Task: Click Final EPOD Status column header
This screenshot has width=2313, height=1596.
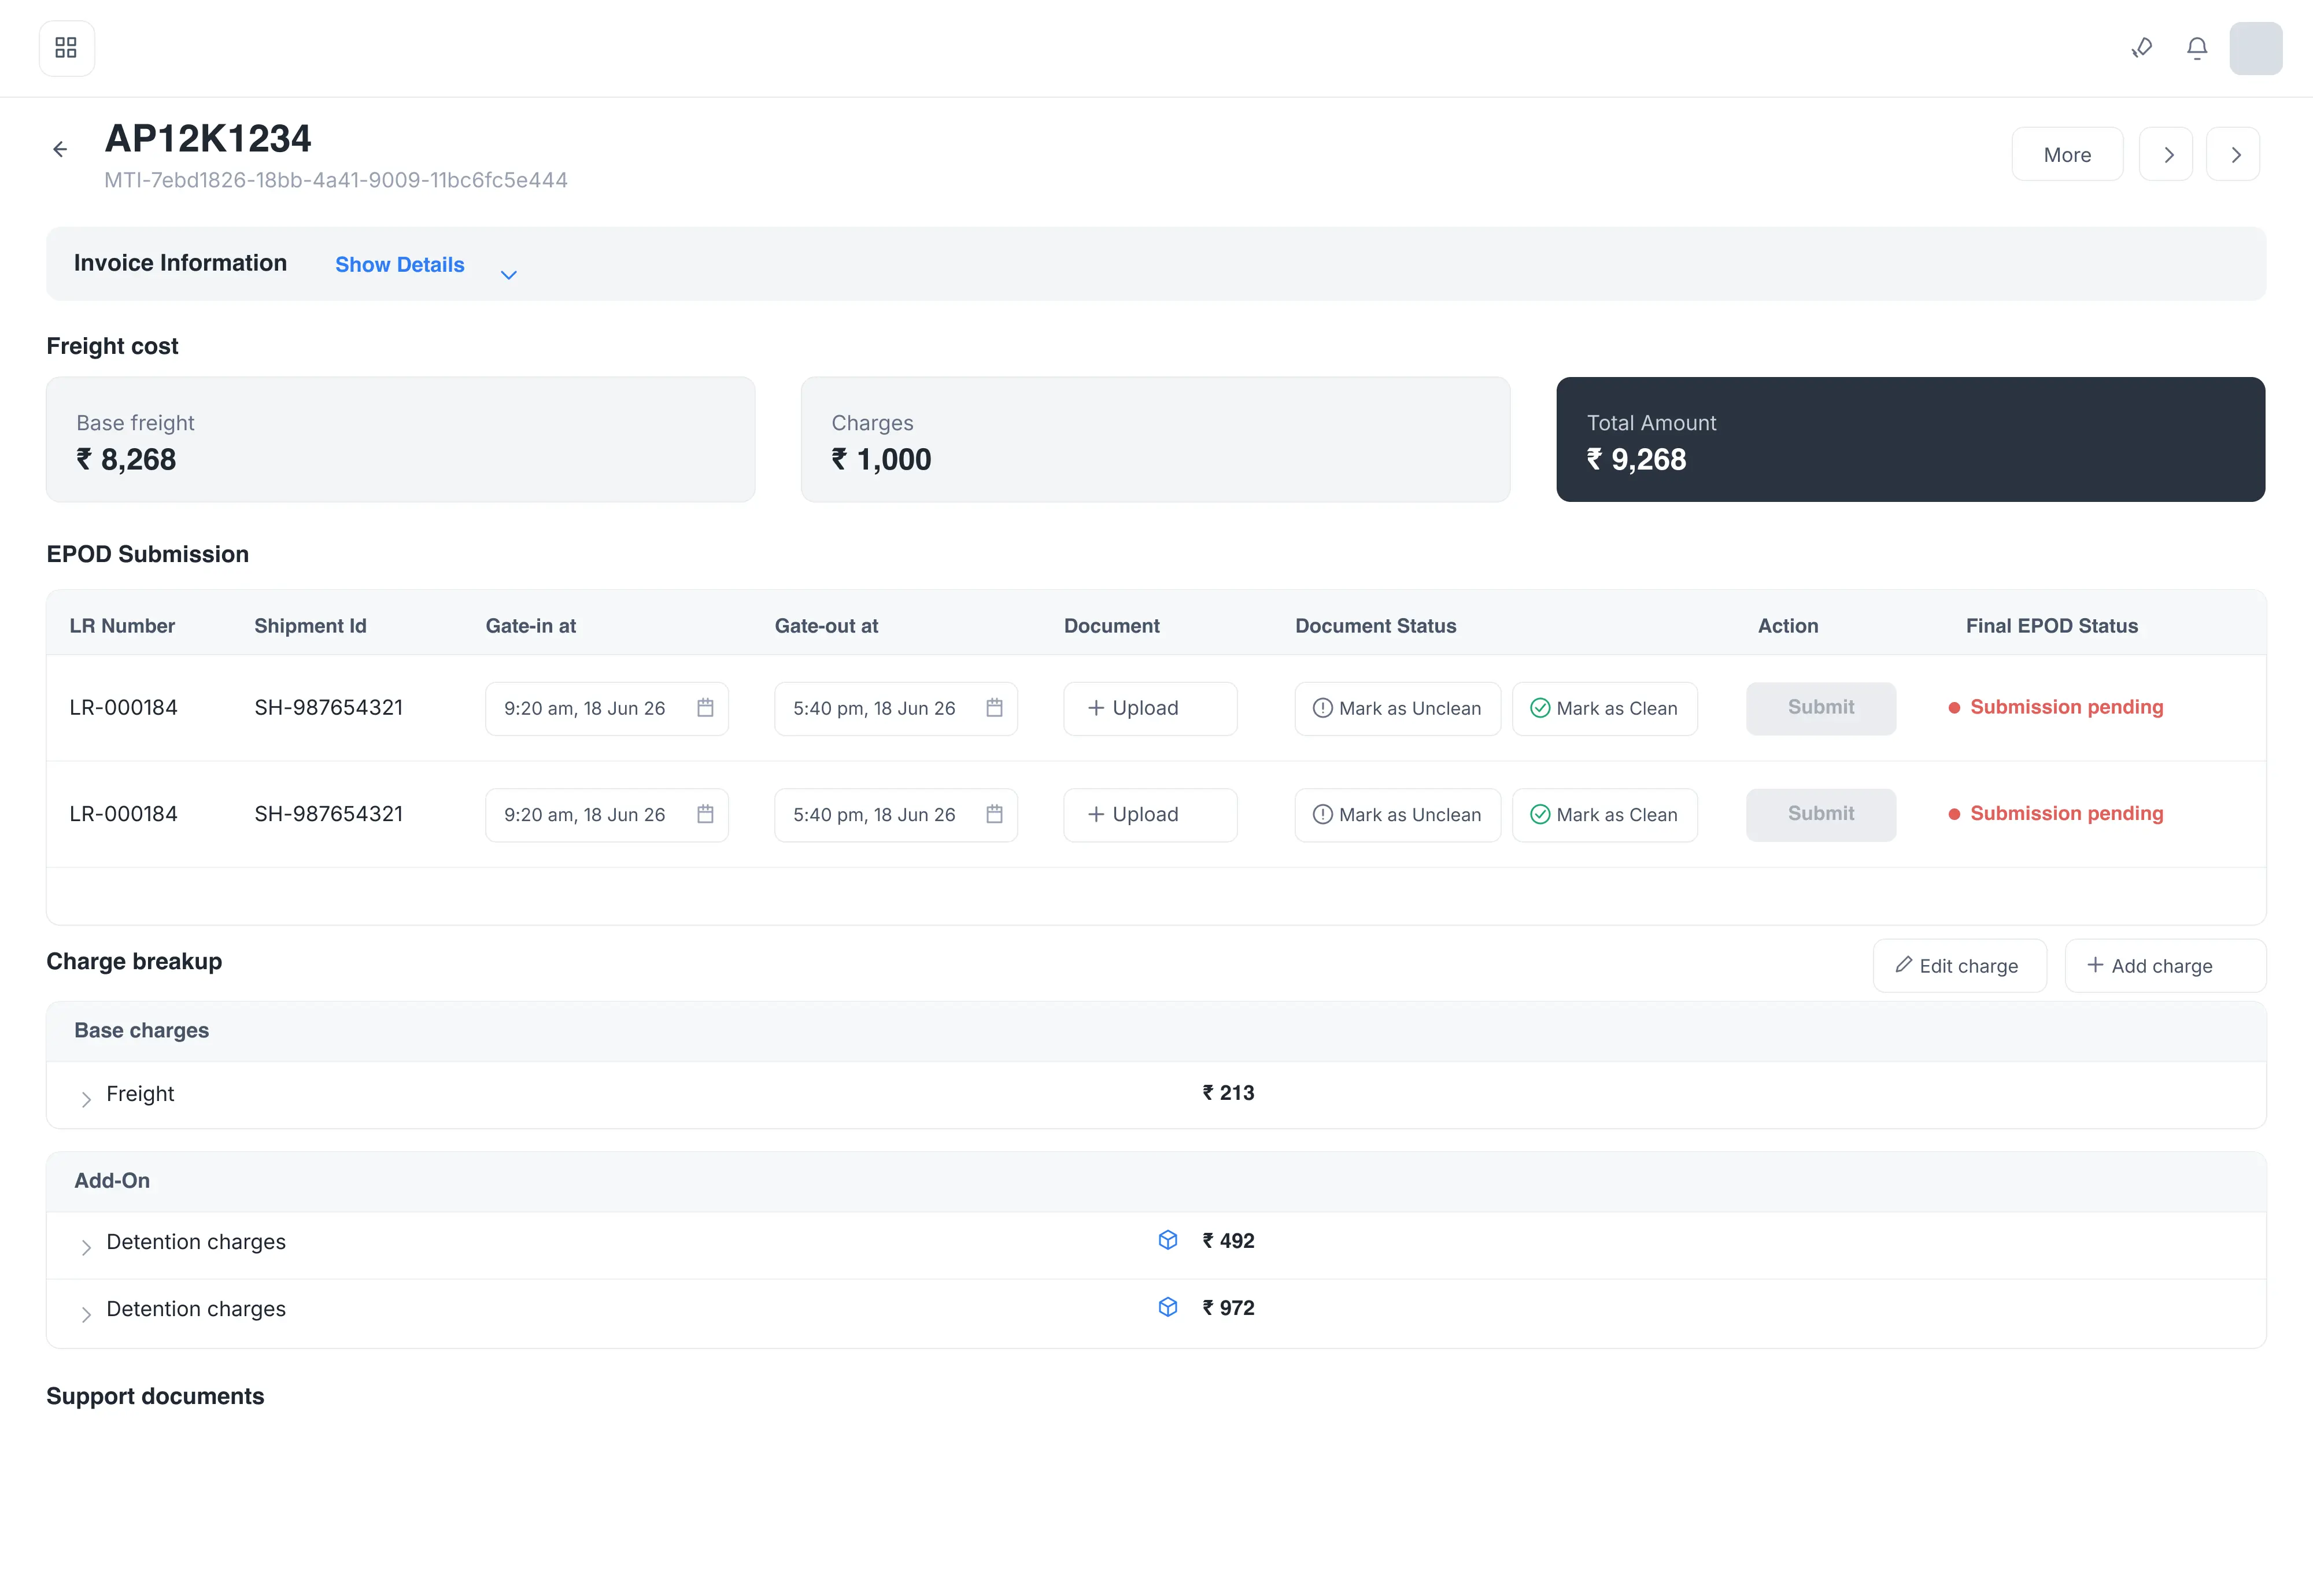Action: (2051, 626)
